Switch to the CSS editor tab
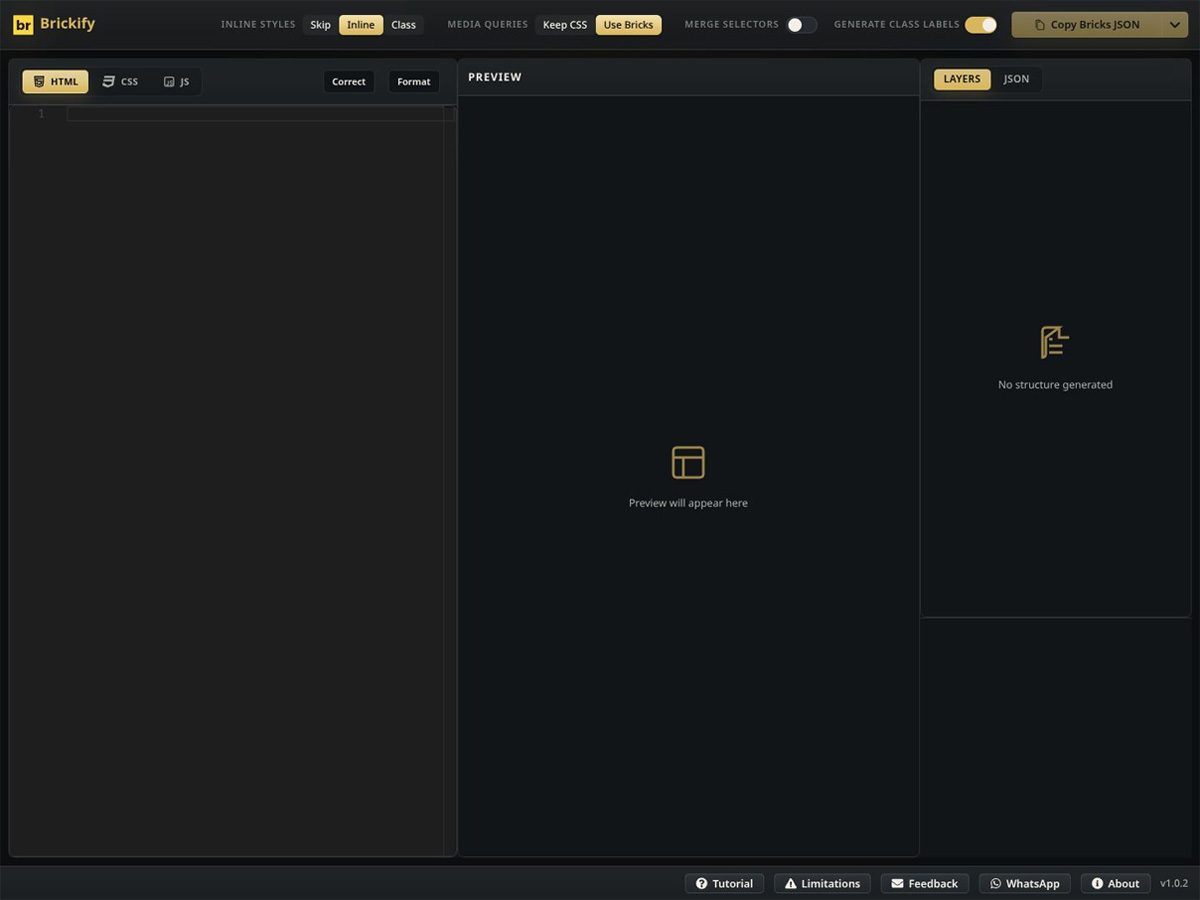Screen dimensions: 1200x900 (x=120, y=82)
